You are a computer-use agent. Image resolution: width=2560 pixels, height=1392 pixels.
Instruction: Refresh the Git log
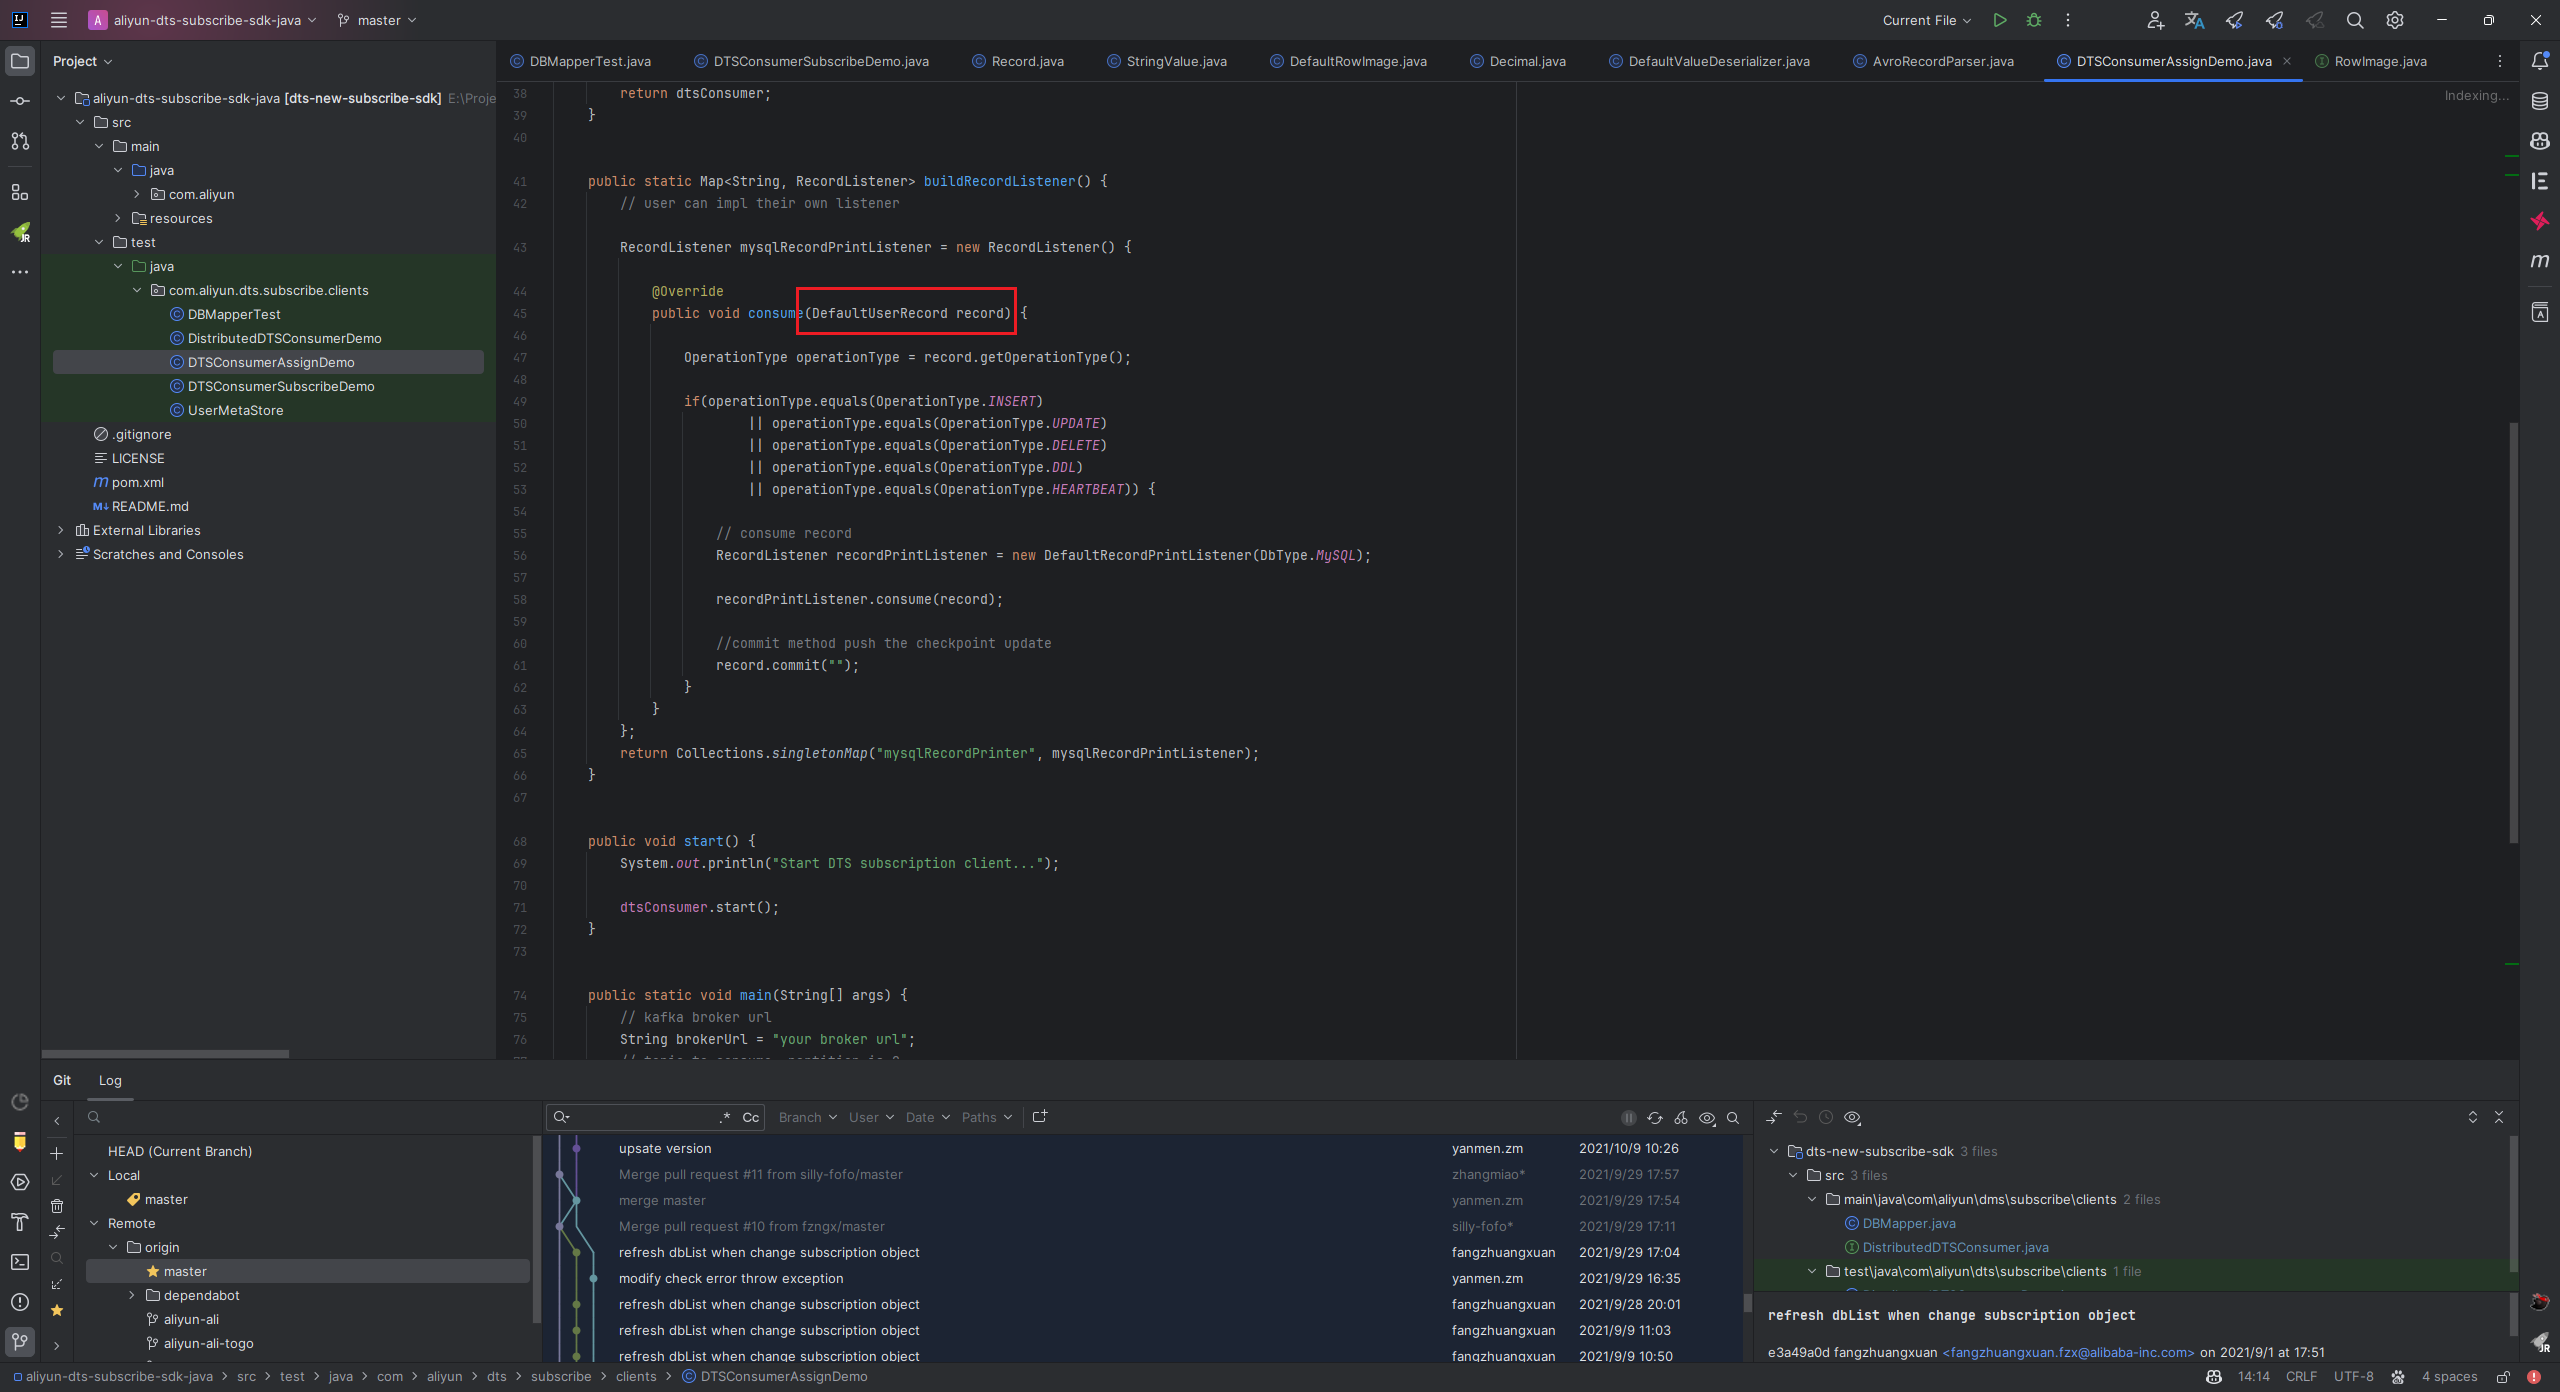[1655, 1118]
